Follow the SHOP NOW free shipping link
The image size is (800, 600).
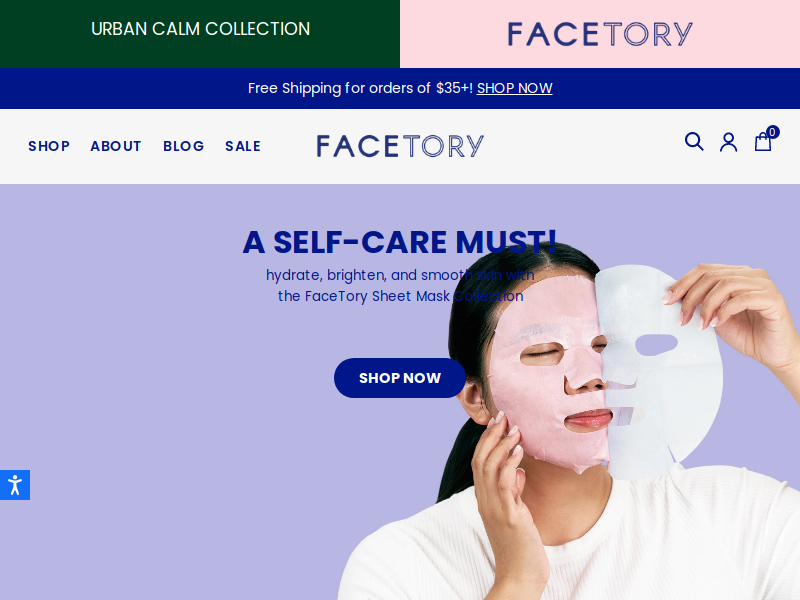click(514, 88)
